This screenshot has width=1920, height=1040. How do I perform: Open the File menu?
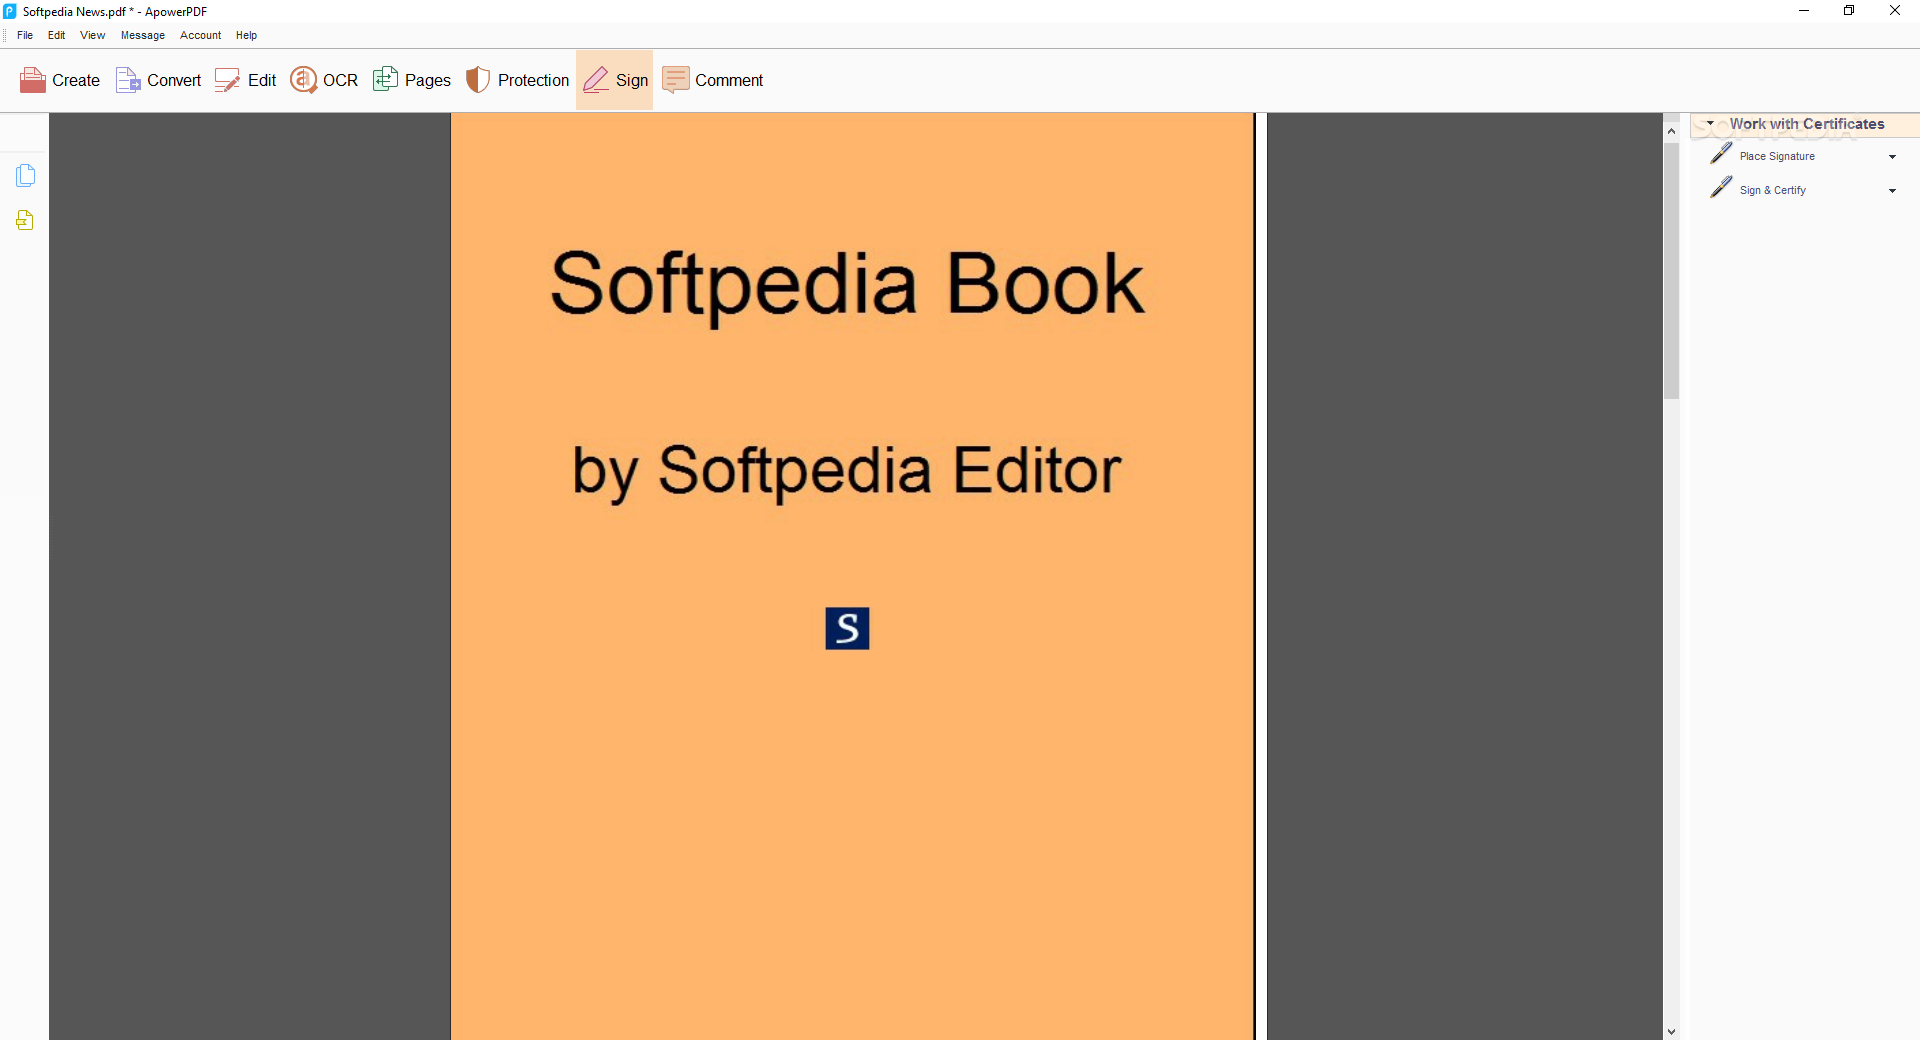pyautogui.click(x=25, y=35)
